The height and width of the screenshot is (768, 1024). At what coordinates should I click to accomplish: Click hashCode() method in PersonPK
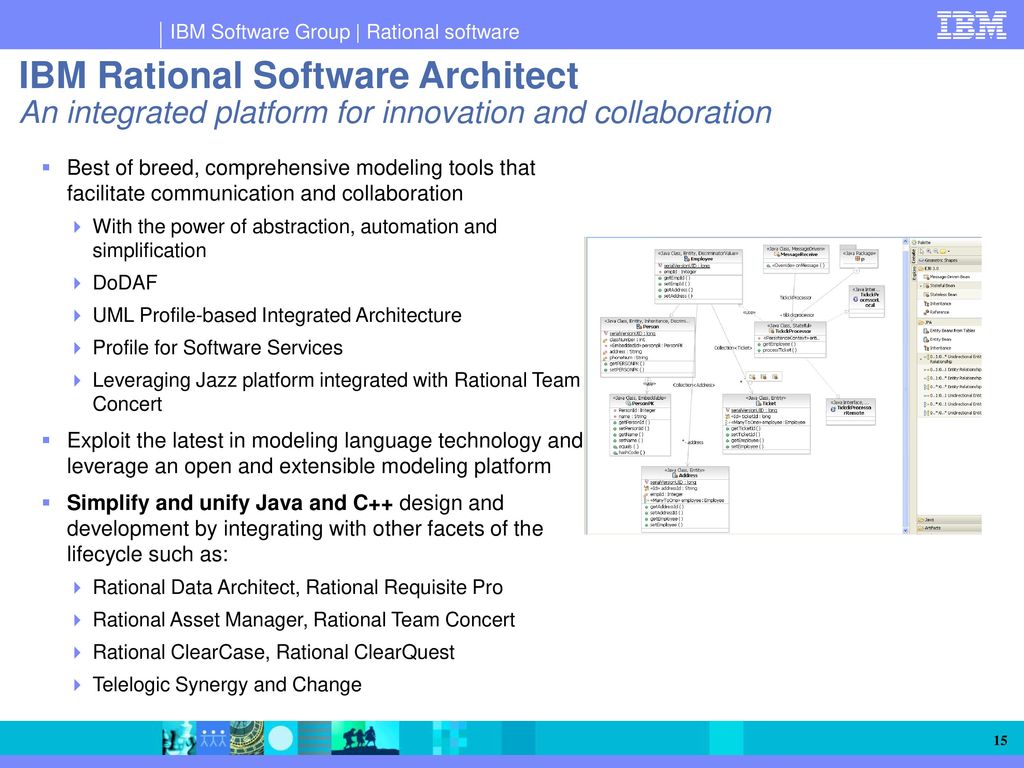[x=632, y=453]
